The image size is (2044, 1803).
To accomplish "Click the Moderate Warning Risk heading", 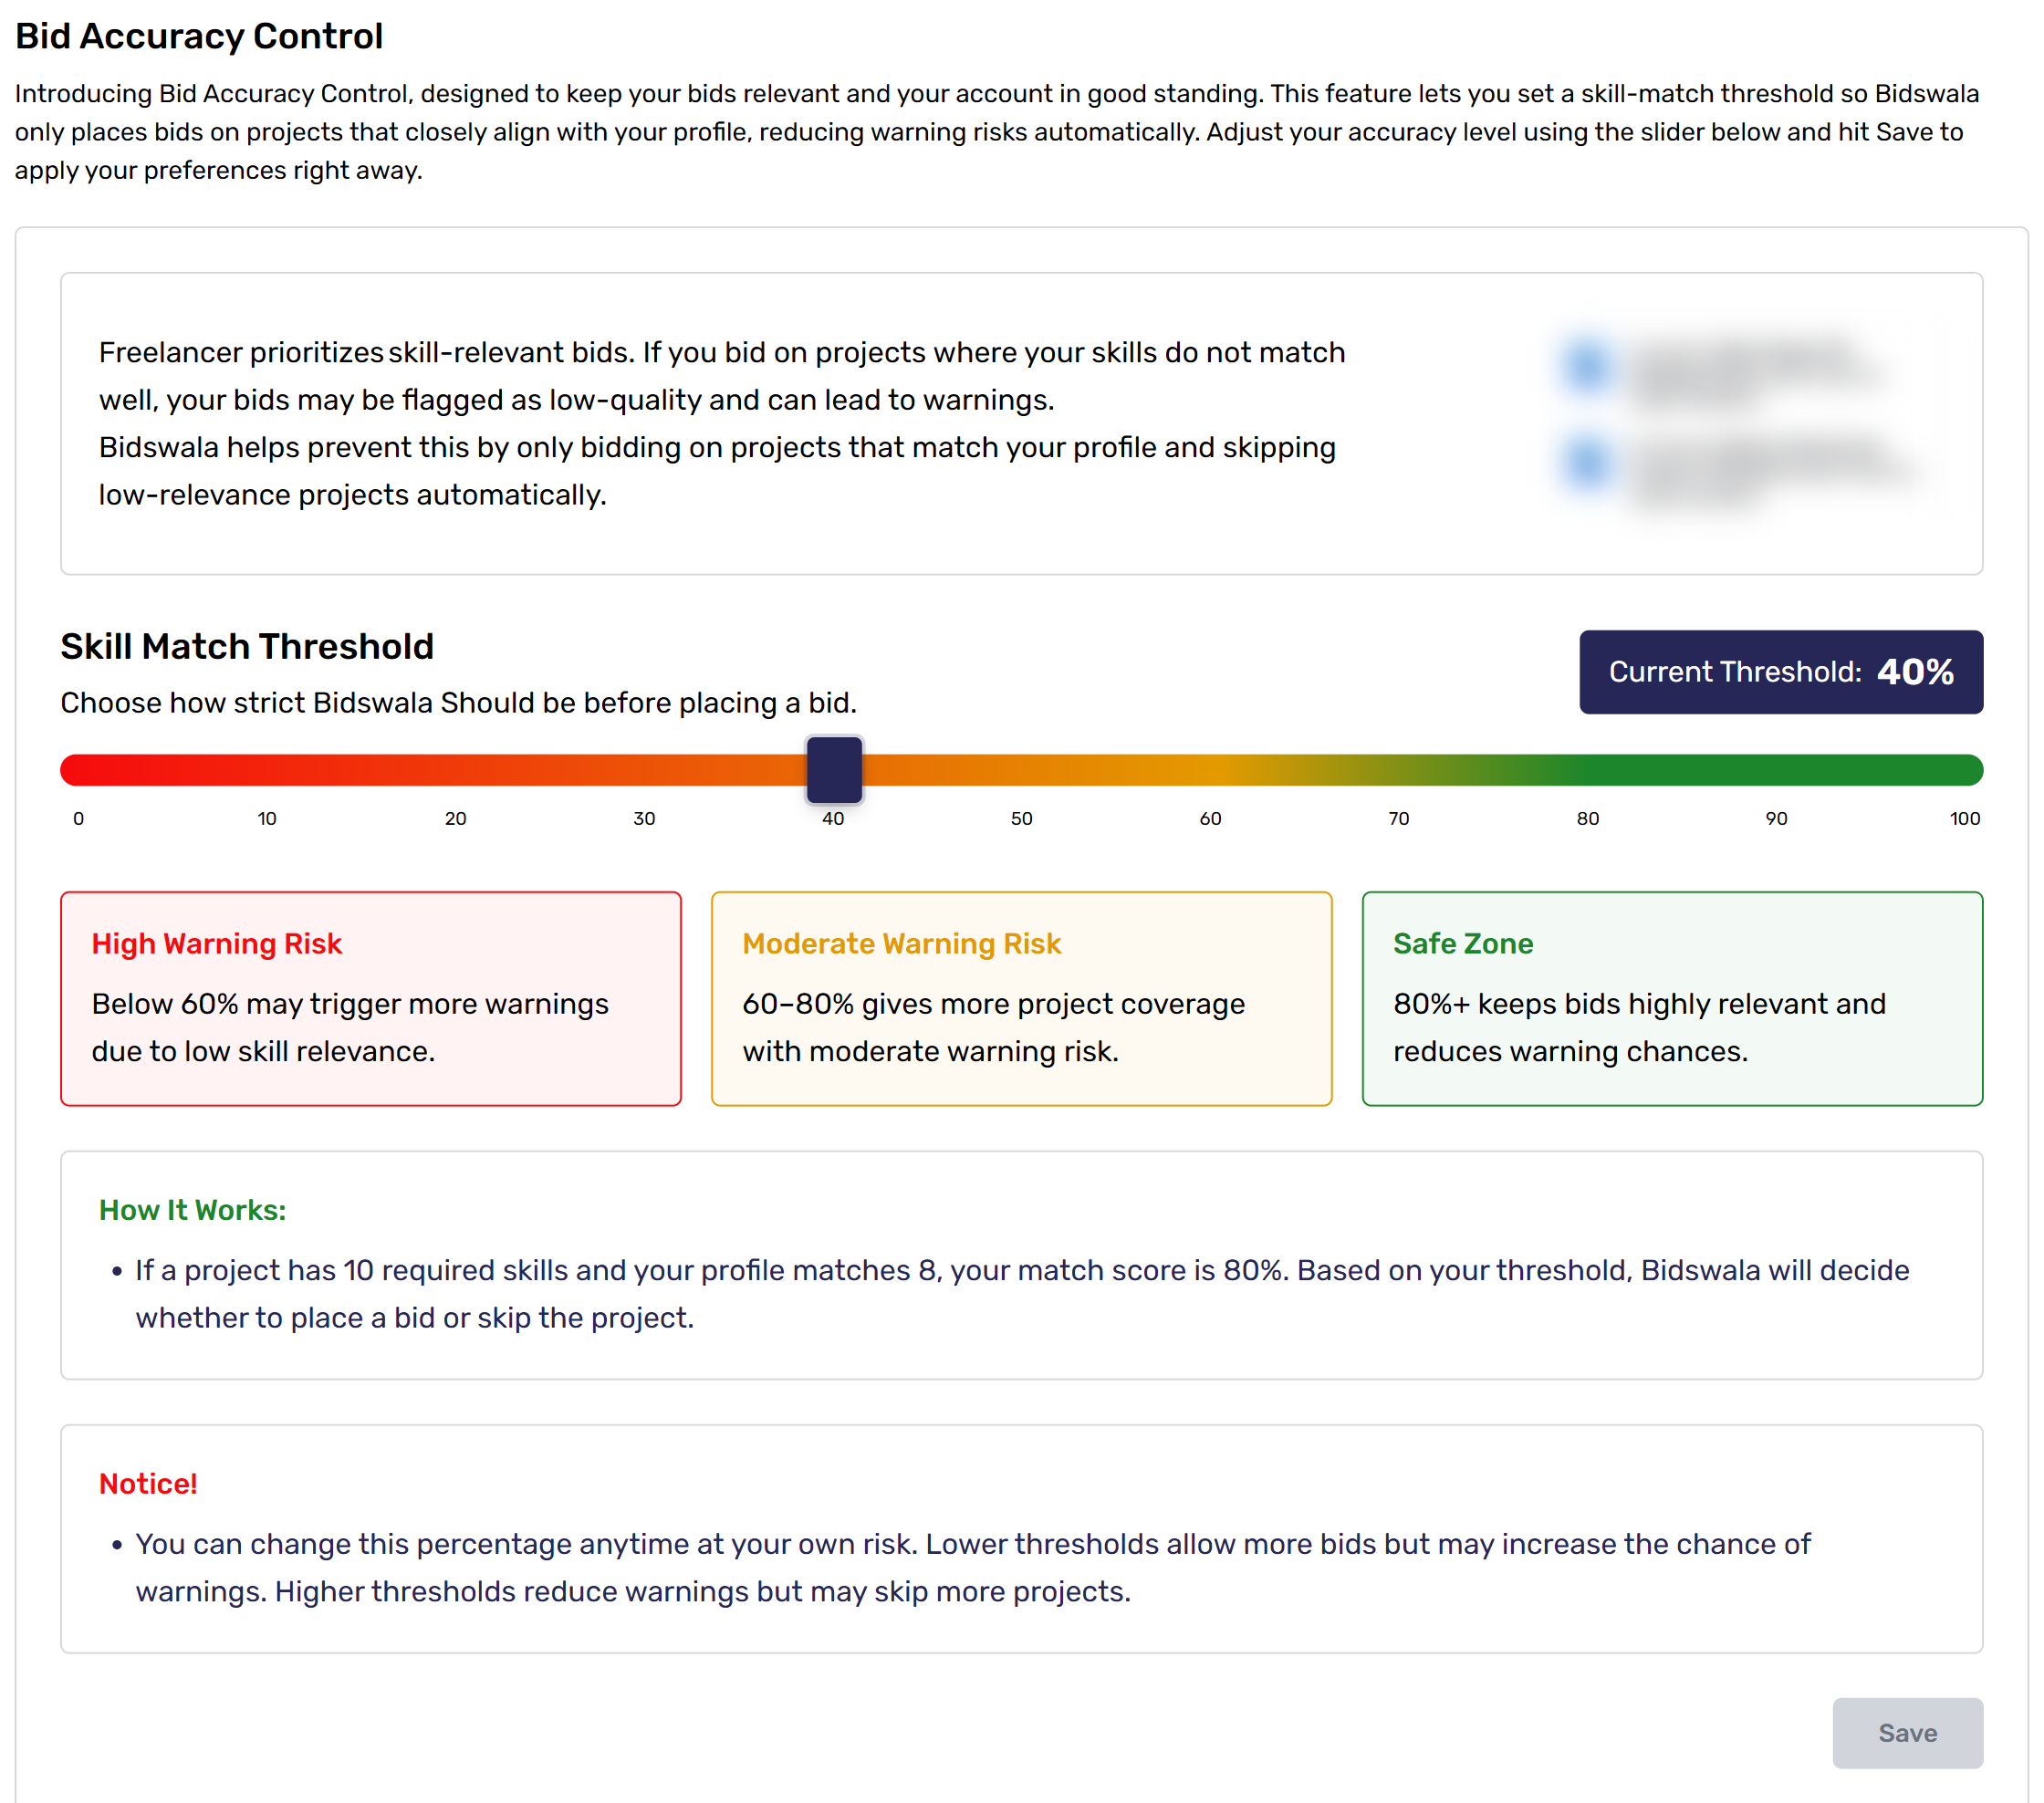I will tap(901, 943).
